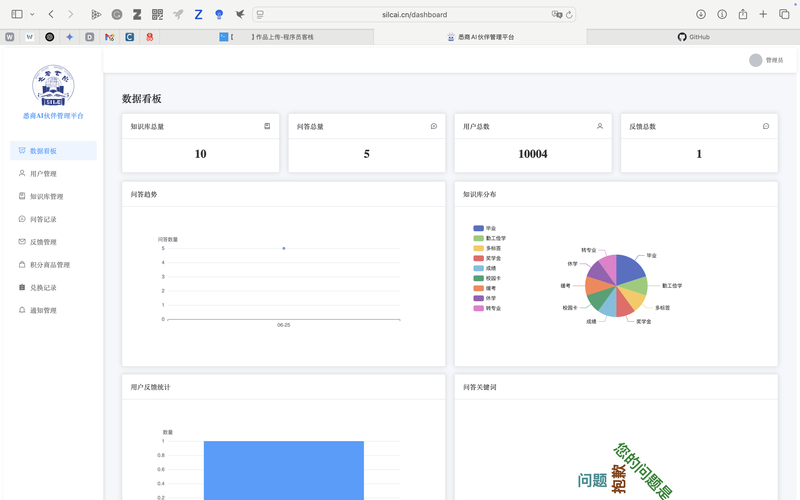Go back to the previous page
Image resolution: width=800 pixels, height=500 pixels.
(51, 14)
